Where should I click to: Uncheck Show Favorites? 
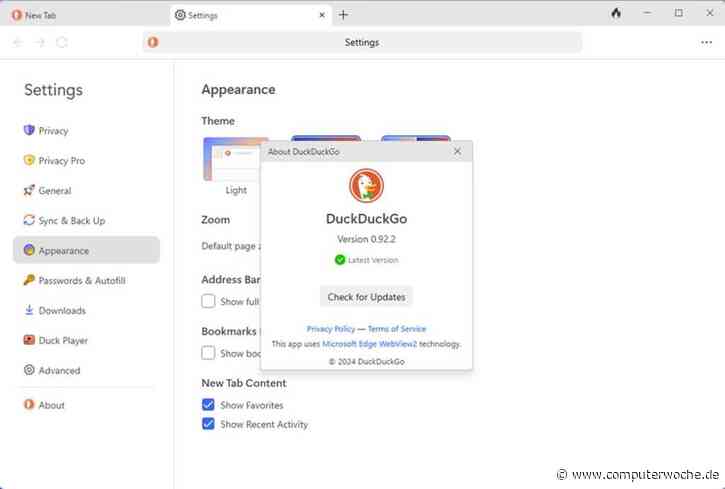pyautogui.click(x=208, y=404)
